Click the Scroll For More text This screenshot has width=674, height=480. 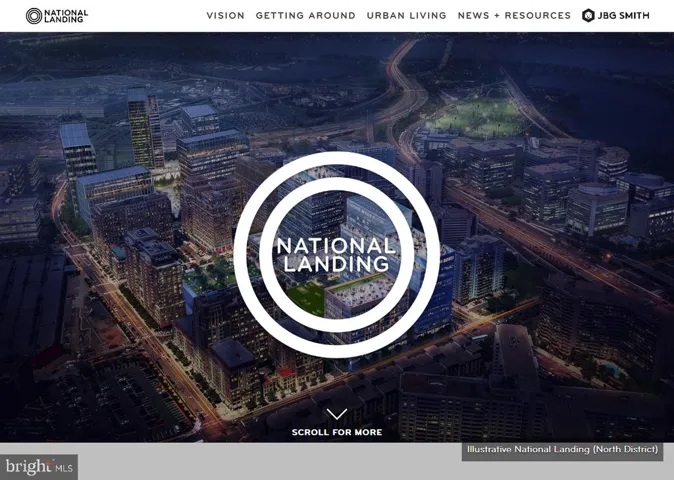[337, 432]
